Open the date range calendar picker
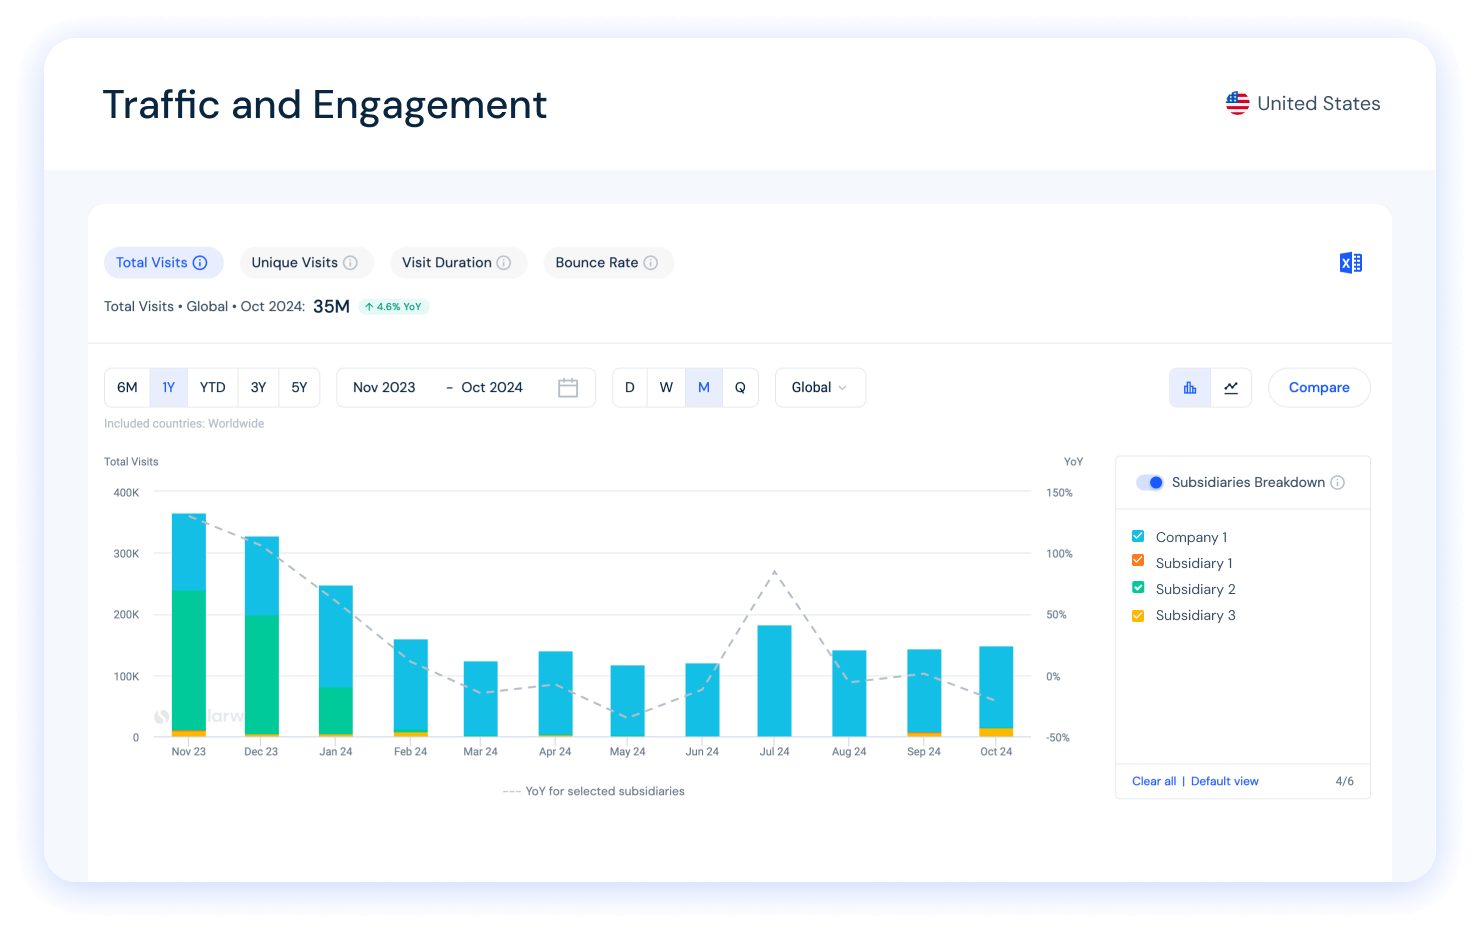Screen dimensions: 1478x930 click(x=568, y=387)
